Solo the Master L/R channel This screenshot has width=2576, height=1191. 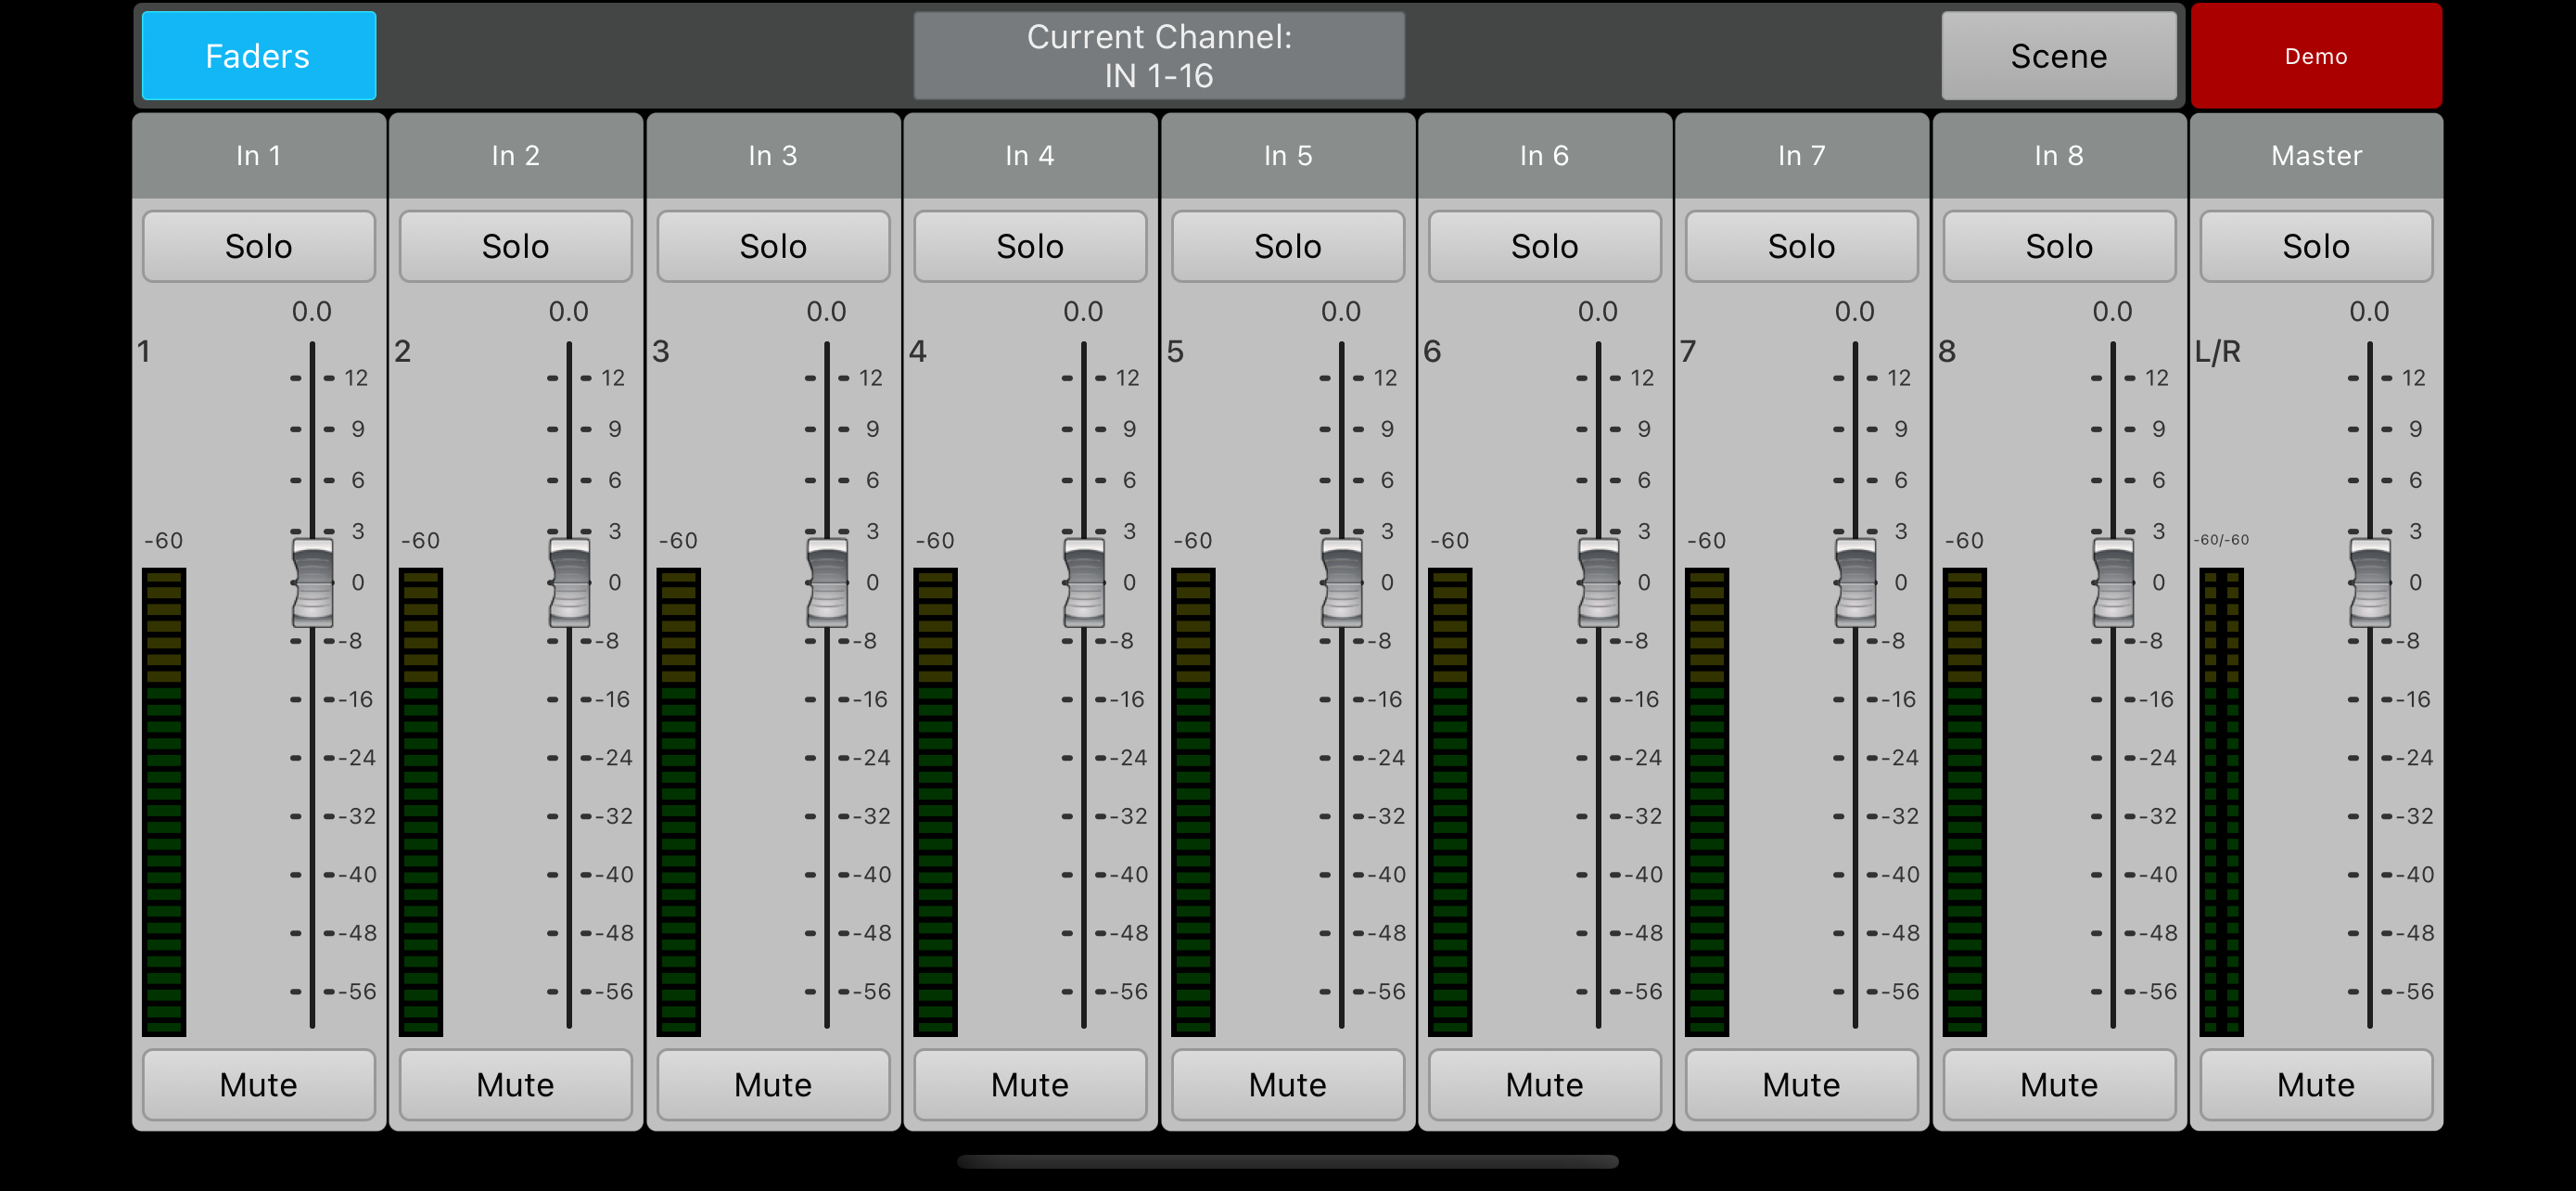2316,246
